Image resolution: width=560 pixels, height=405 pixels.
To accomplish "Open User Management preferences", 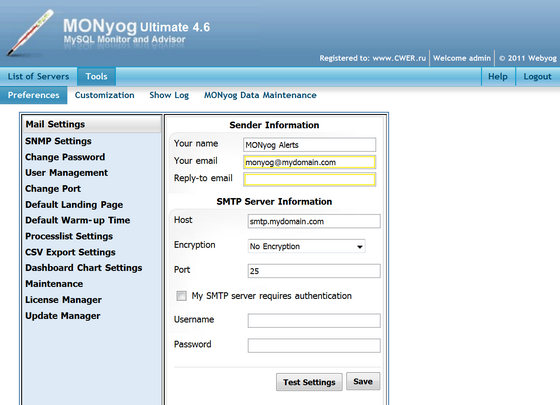I will click(x=66, y=173).
